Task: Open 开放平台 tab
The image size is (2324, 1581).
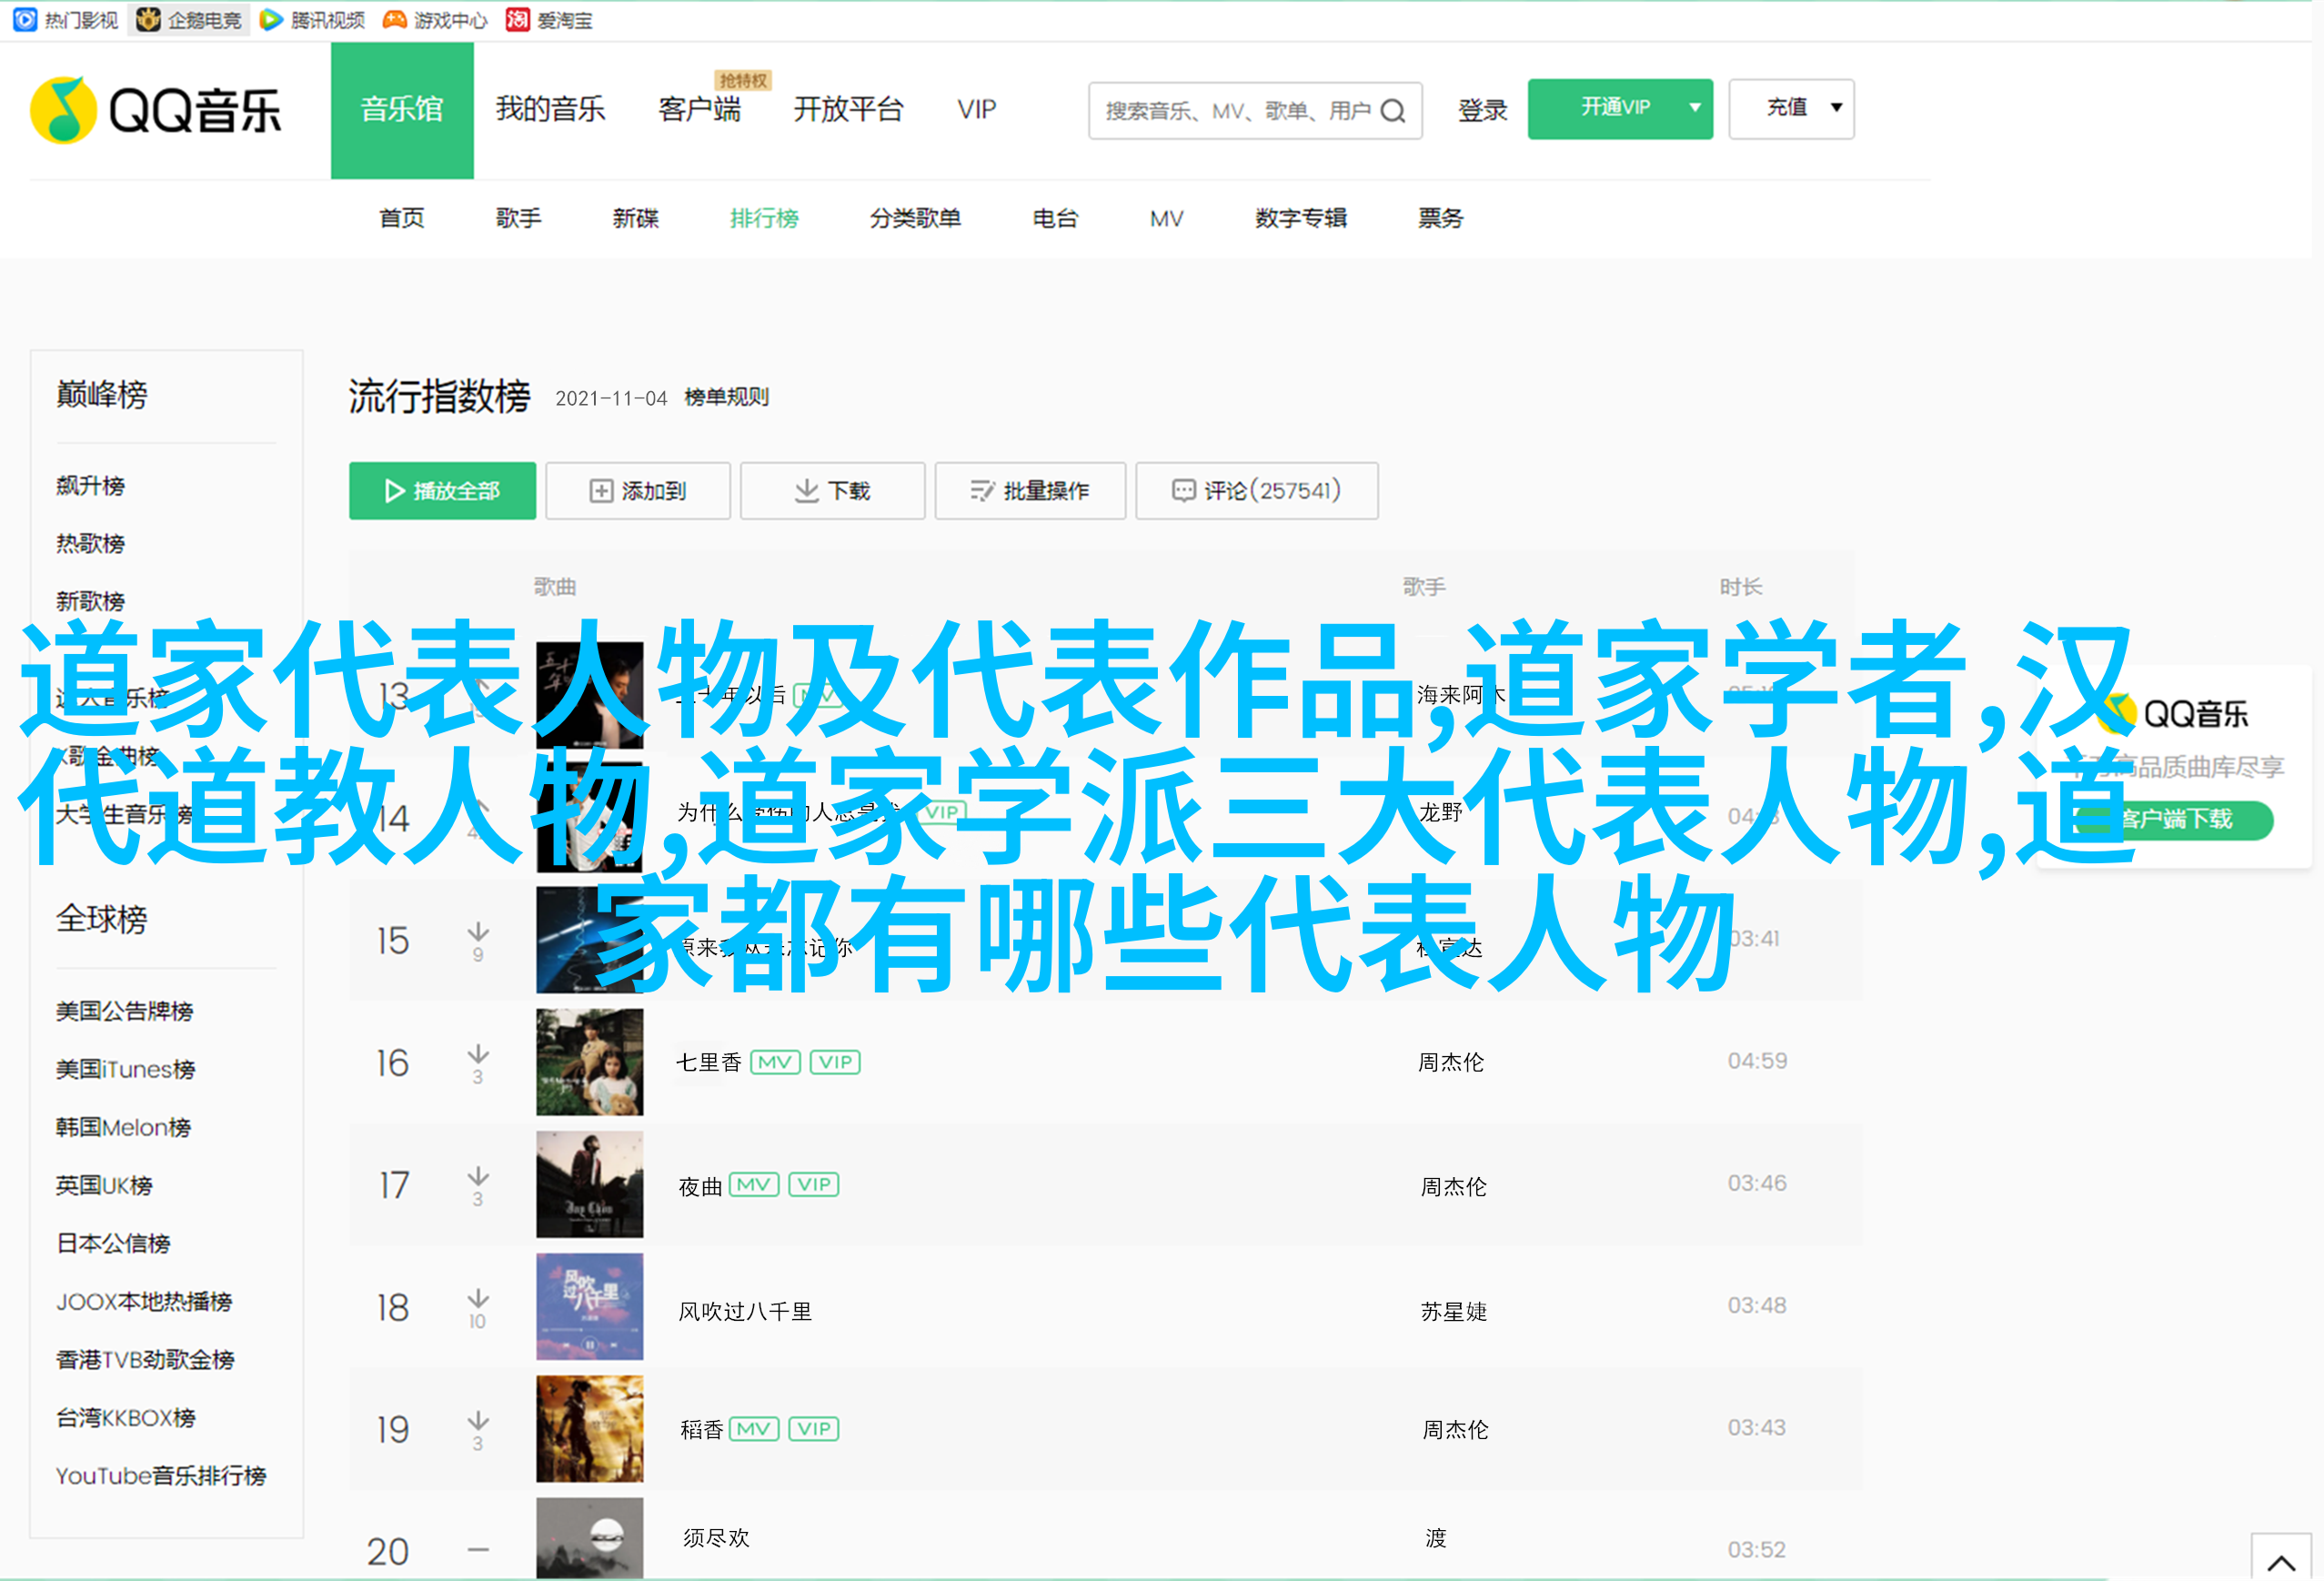Action: [x=848, y=109]
